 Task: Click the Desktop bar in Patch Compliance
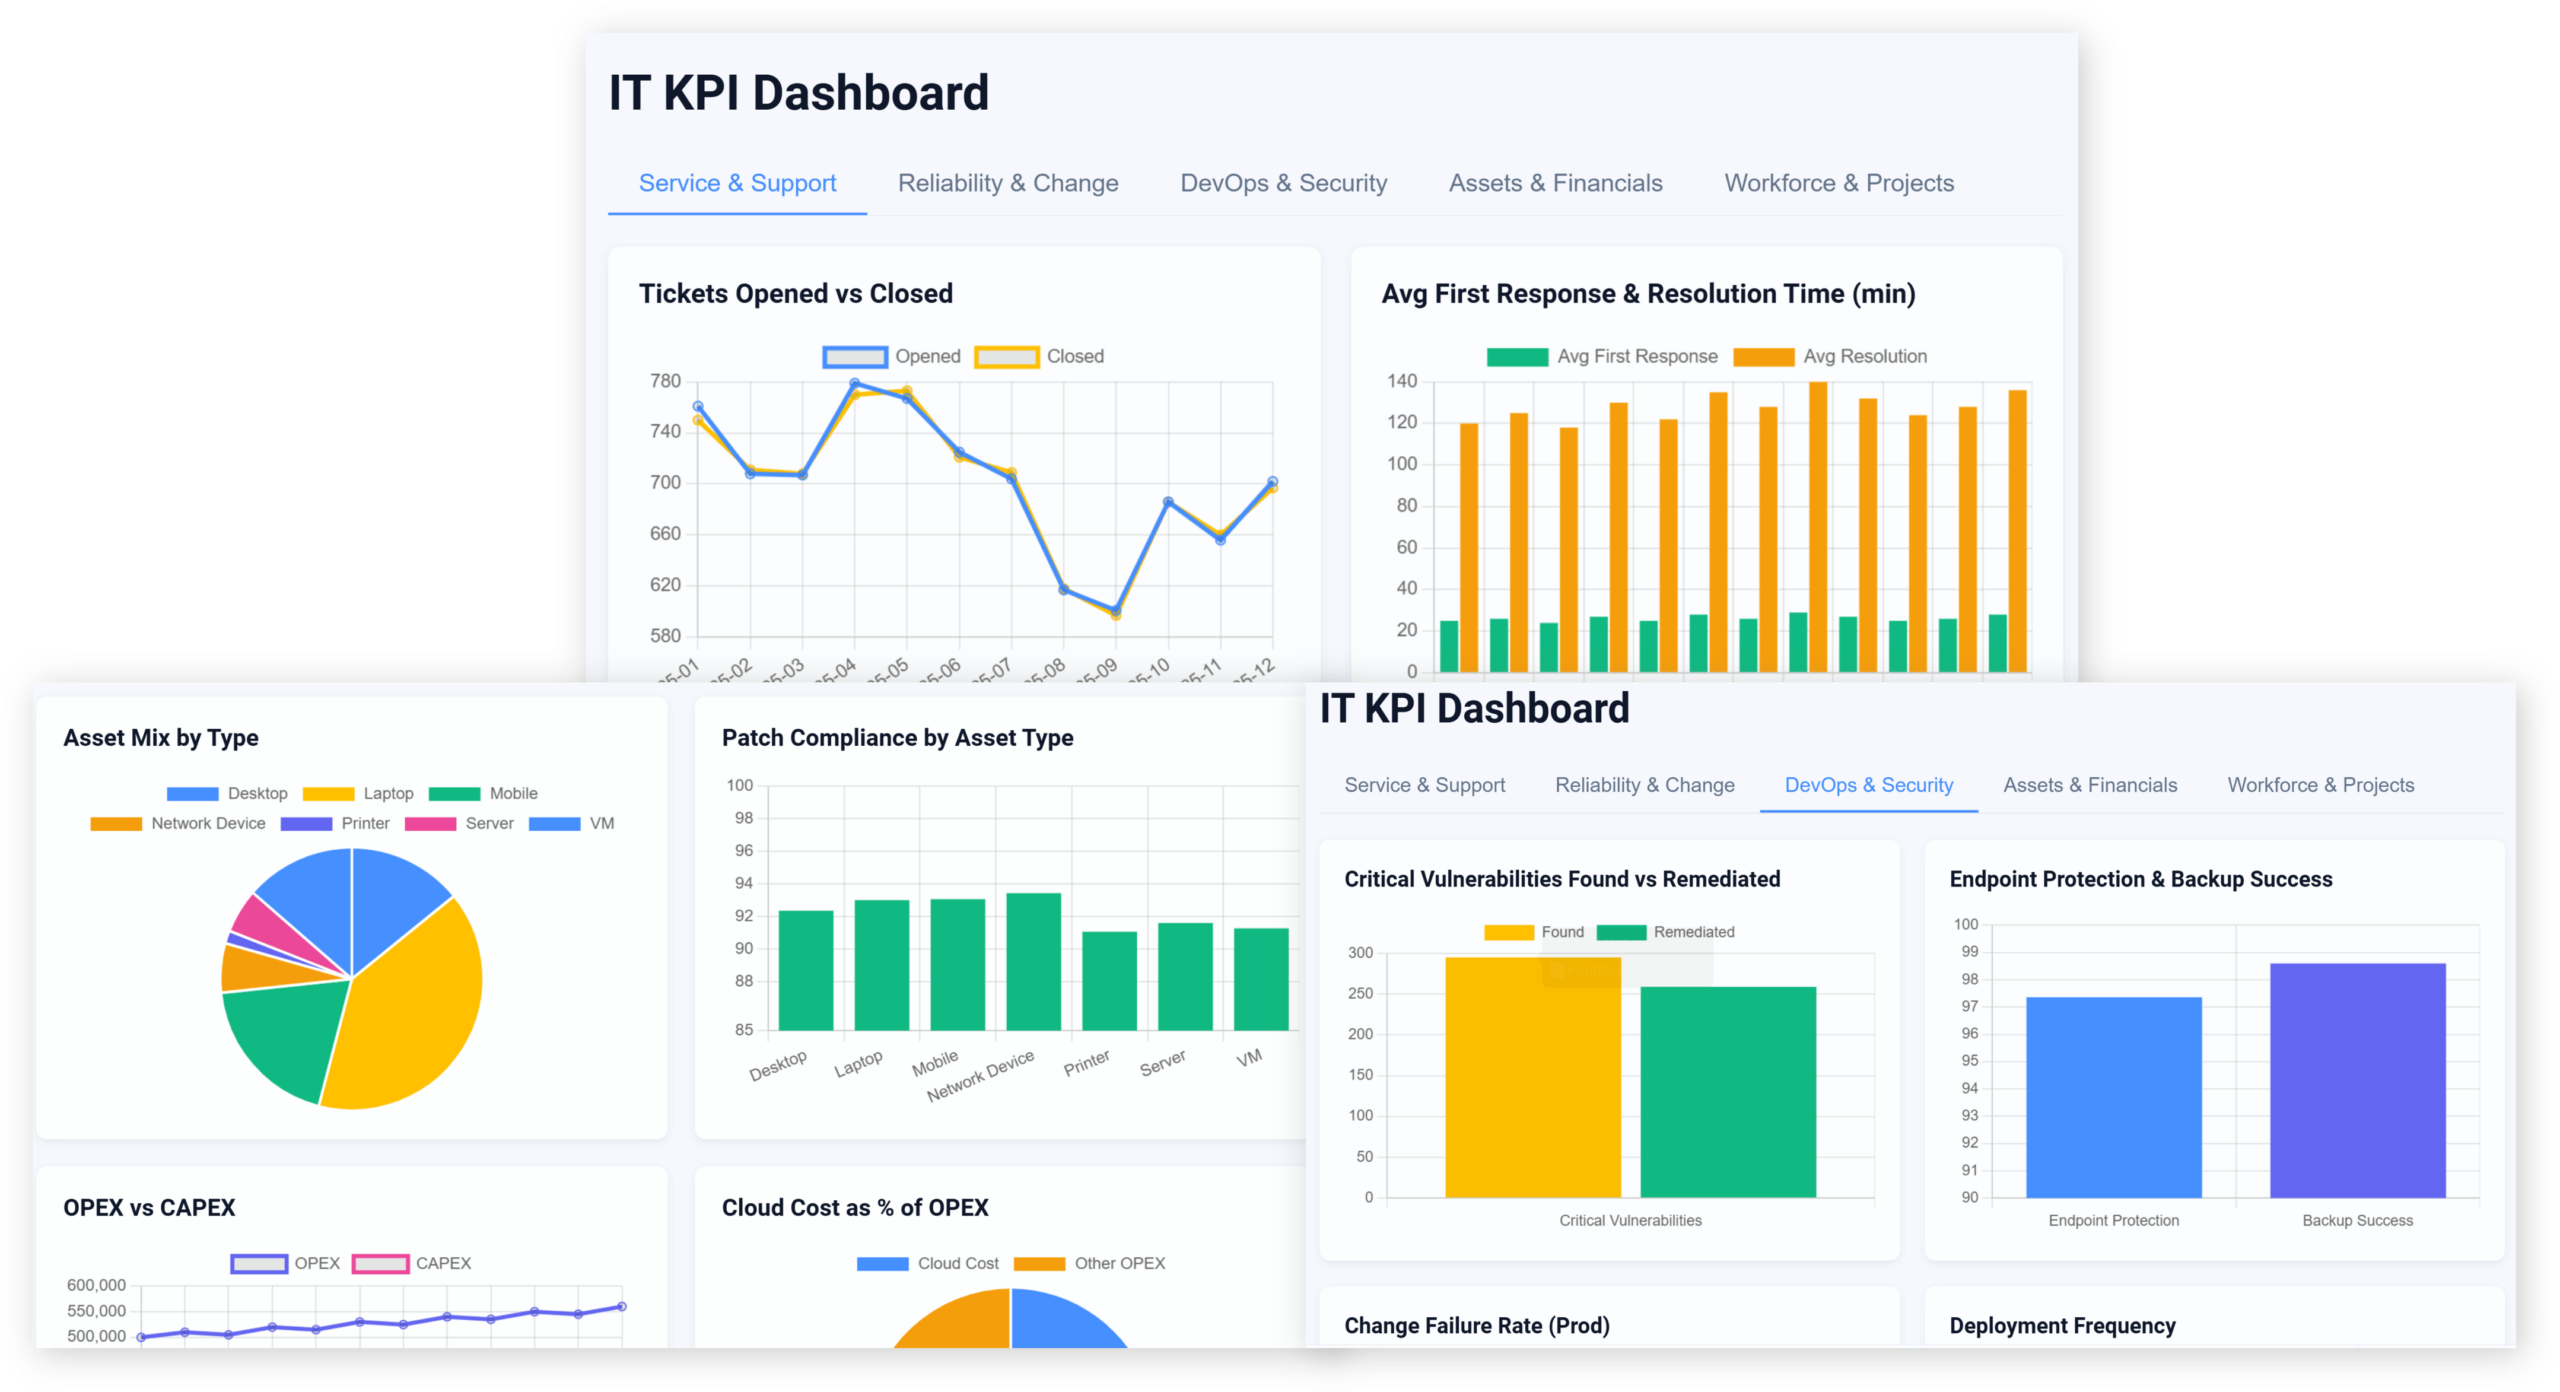805,970
